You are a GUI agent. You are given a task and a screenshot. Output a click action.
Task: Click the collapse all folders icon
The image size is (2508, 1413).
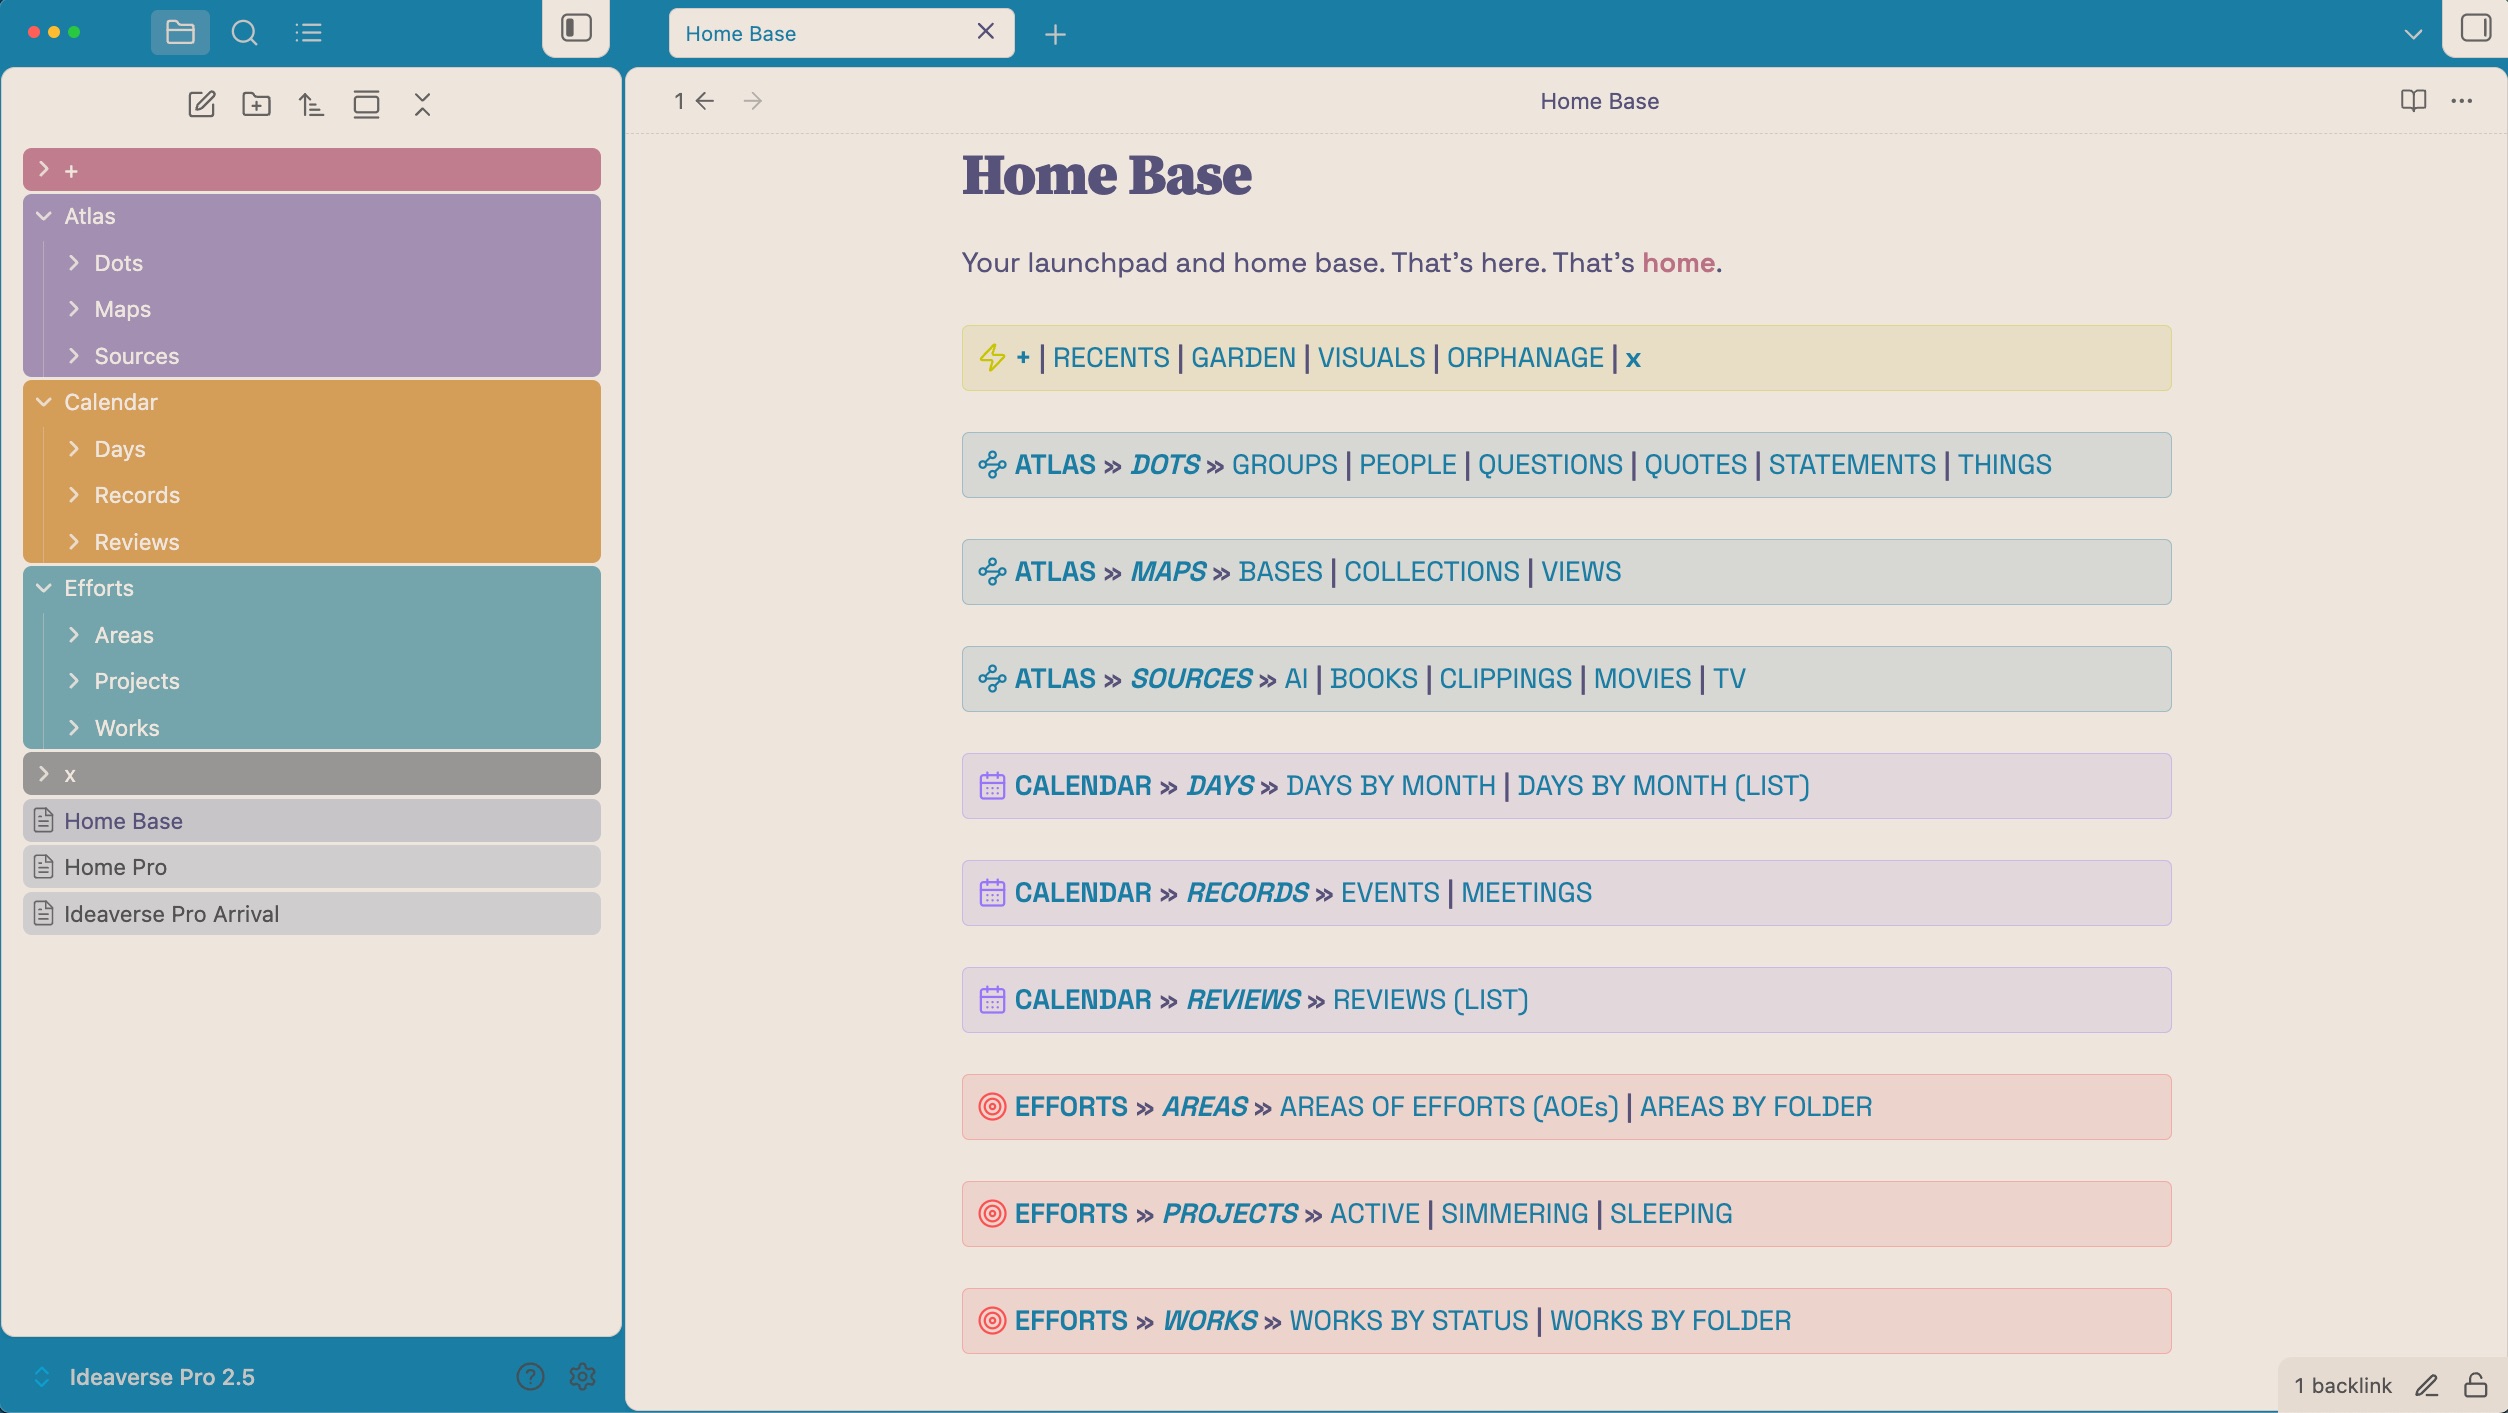pyautogui.click(x=422, y=104)
